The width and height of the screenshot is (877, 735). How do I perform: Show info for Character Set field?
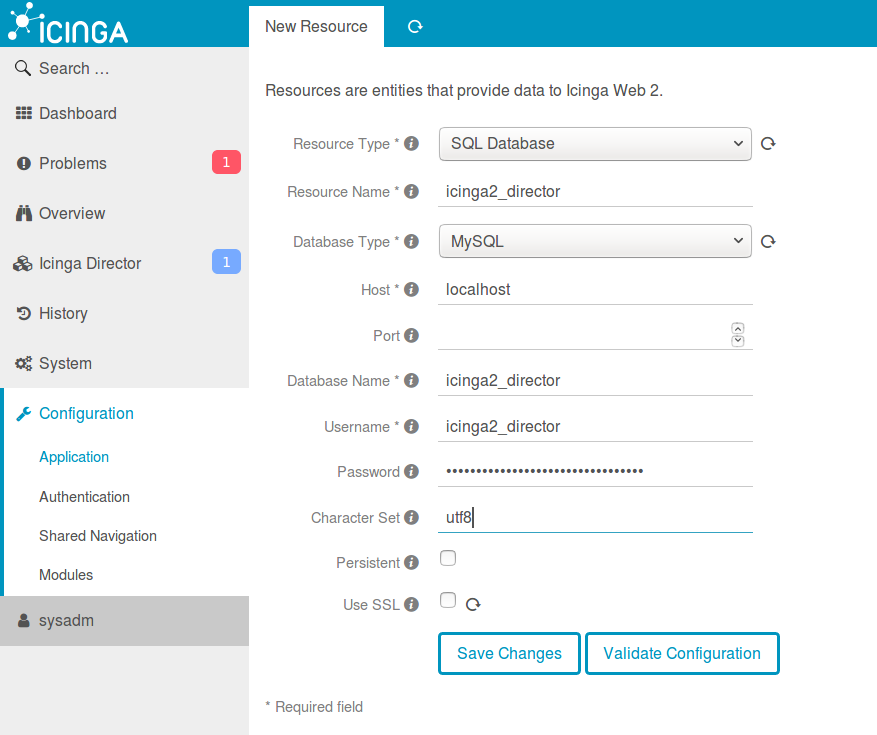[412, 517]
